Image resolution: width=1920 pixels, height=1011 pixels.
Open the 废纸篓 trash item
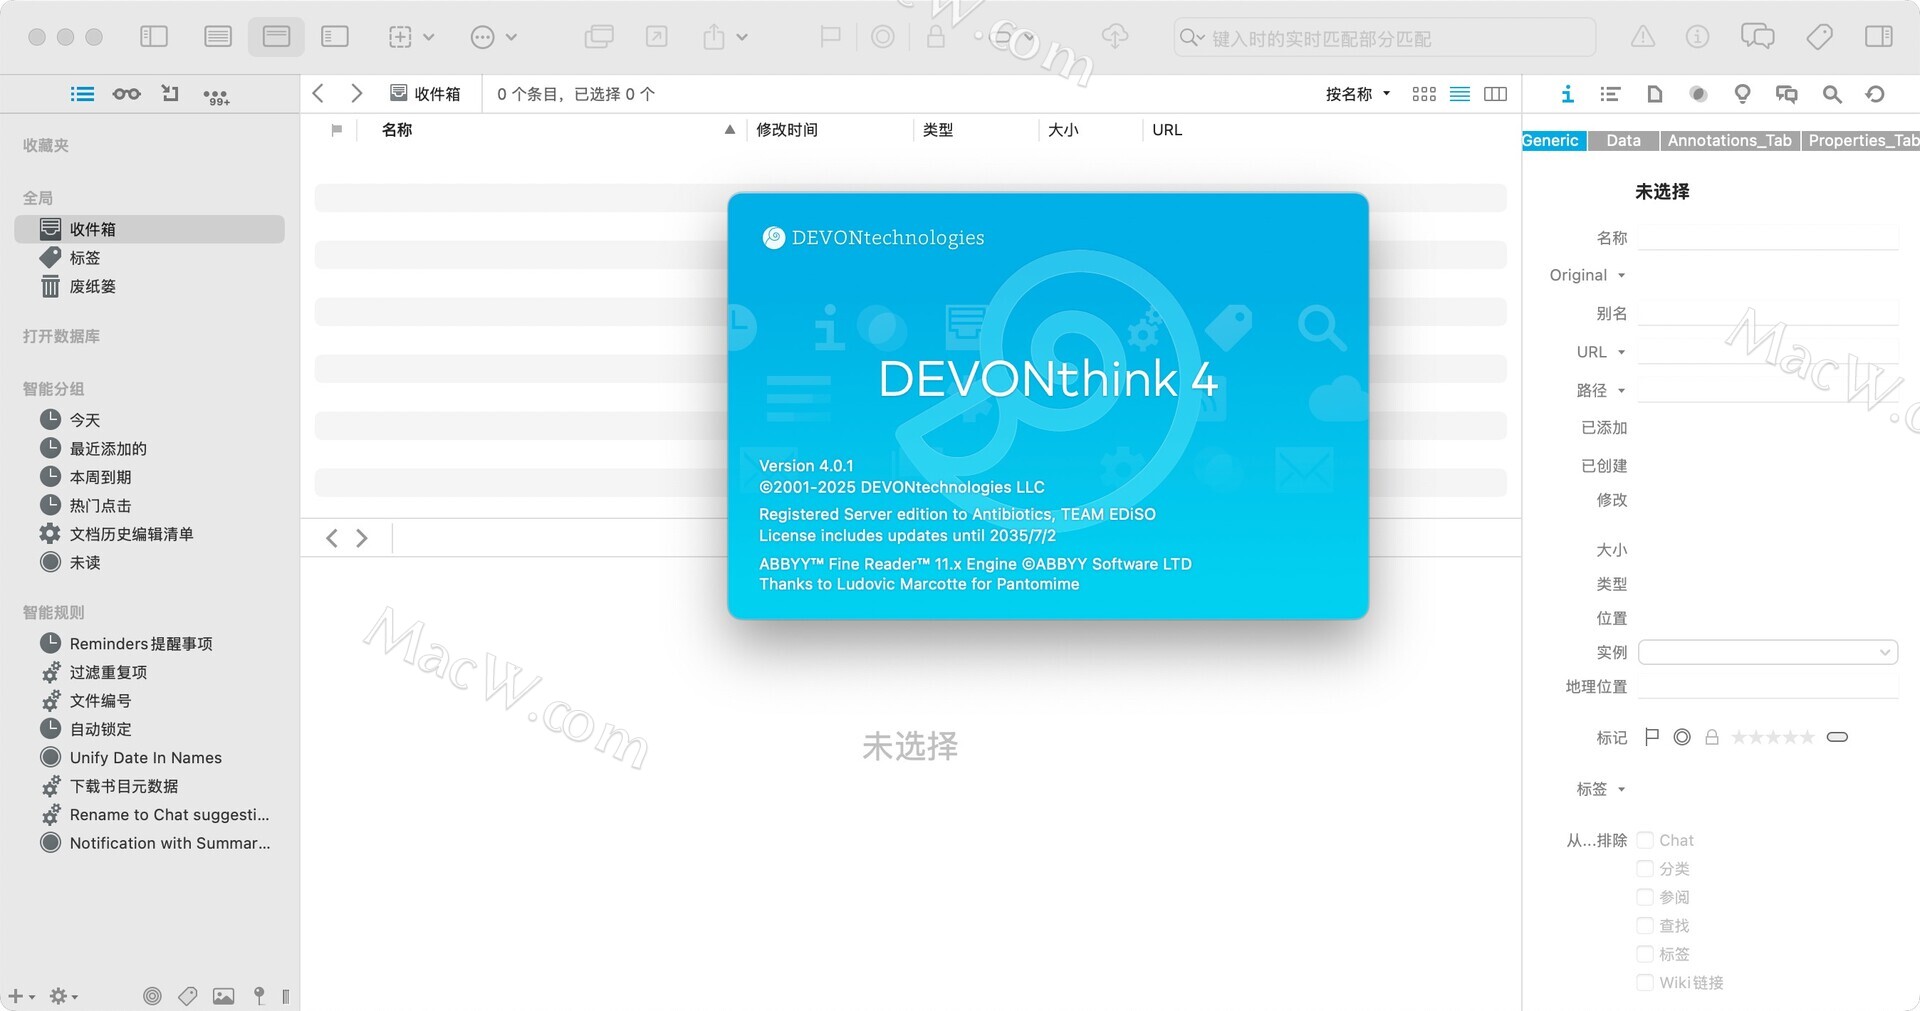[x=92, y=287]
